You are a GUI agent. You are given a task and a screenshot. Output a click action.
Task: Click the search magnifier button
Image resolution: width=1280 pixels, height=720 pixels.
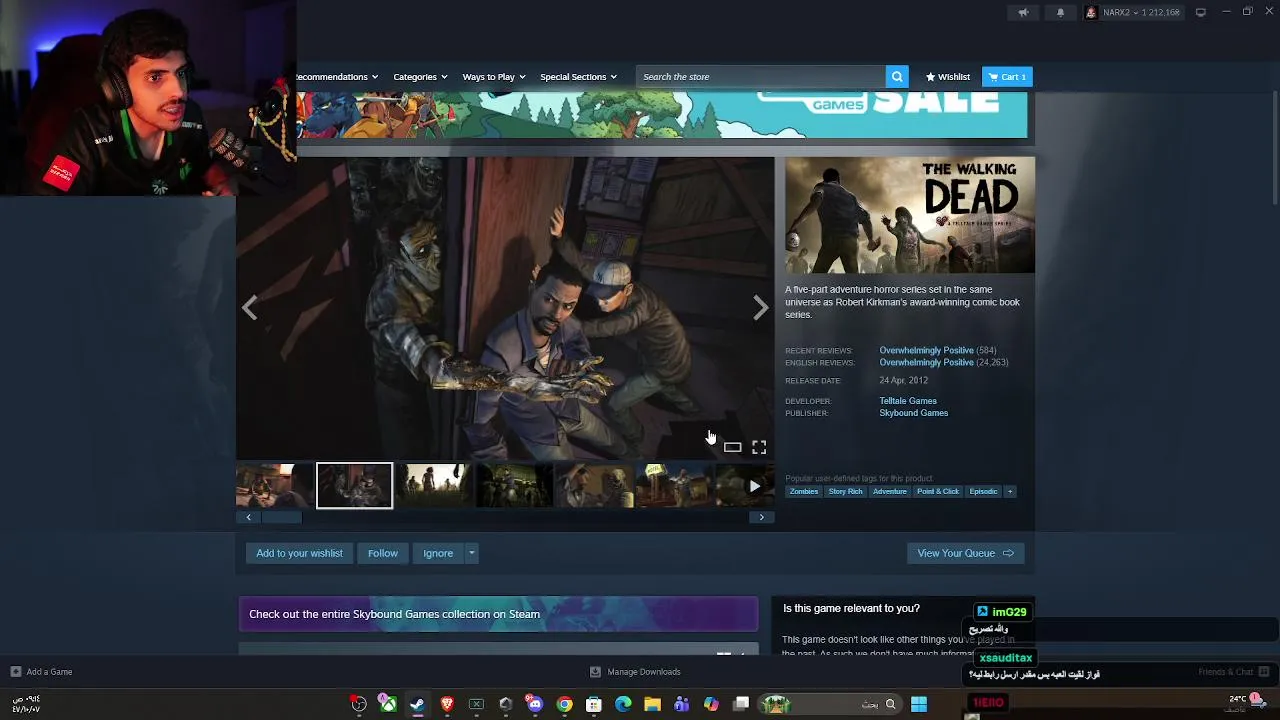(897, 77)
